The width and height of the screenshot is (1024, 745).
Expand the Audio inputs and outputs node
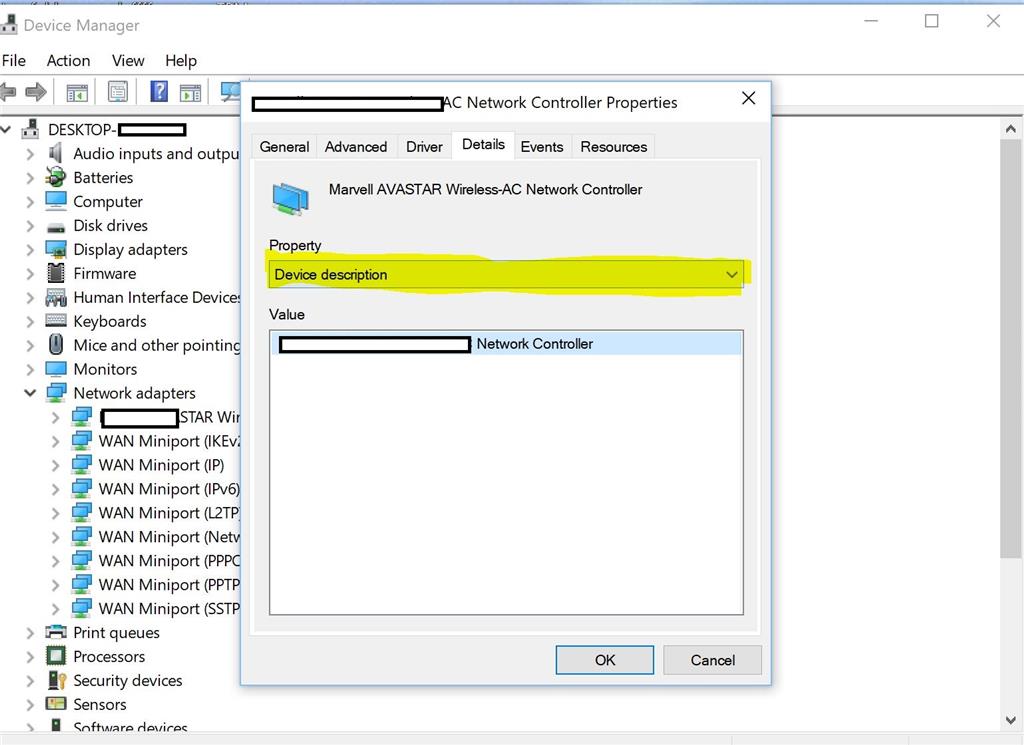[30, 154]
